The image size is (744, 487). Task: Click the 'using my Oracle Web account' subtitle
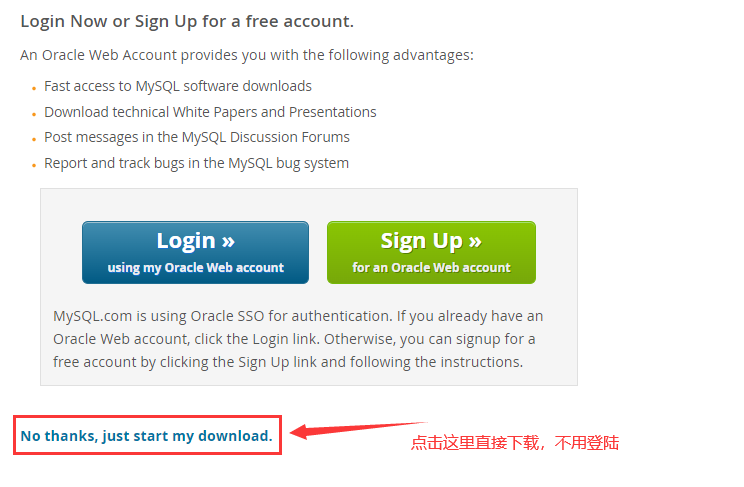pyautogui.click(x=195, y=268)
